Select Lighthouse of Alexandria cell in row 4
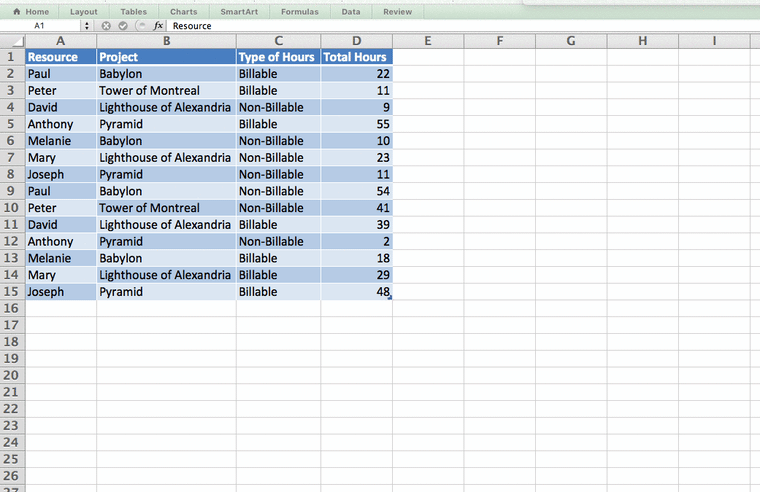Viewport: 760px width, 492px height. click(x=166, y=107)
